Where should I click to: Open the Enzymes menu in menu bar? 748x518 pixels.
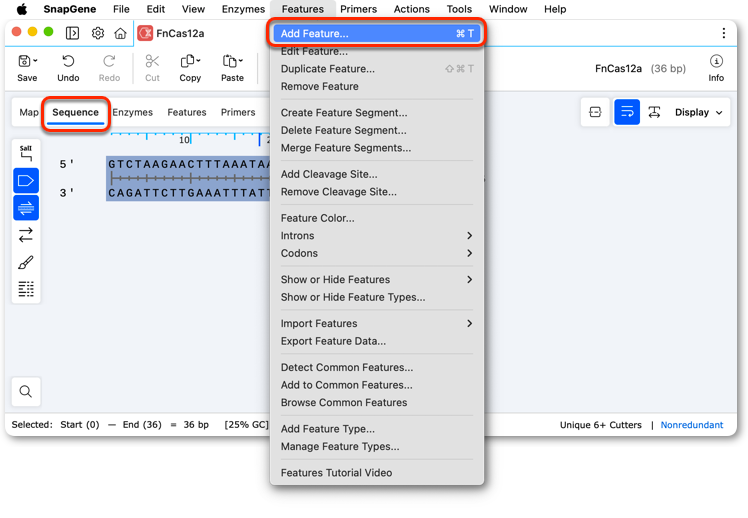click(x=243, y=9)
